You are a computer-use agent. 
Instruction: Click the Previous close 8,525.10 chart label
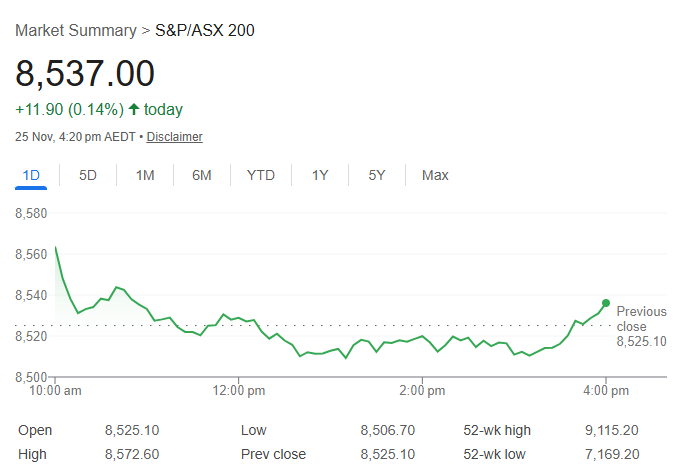tap(641, 327)
